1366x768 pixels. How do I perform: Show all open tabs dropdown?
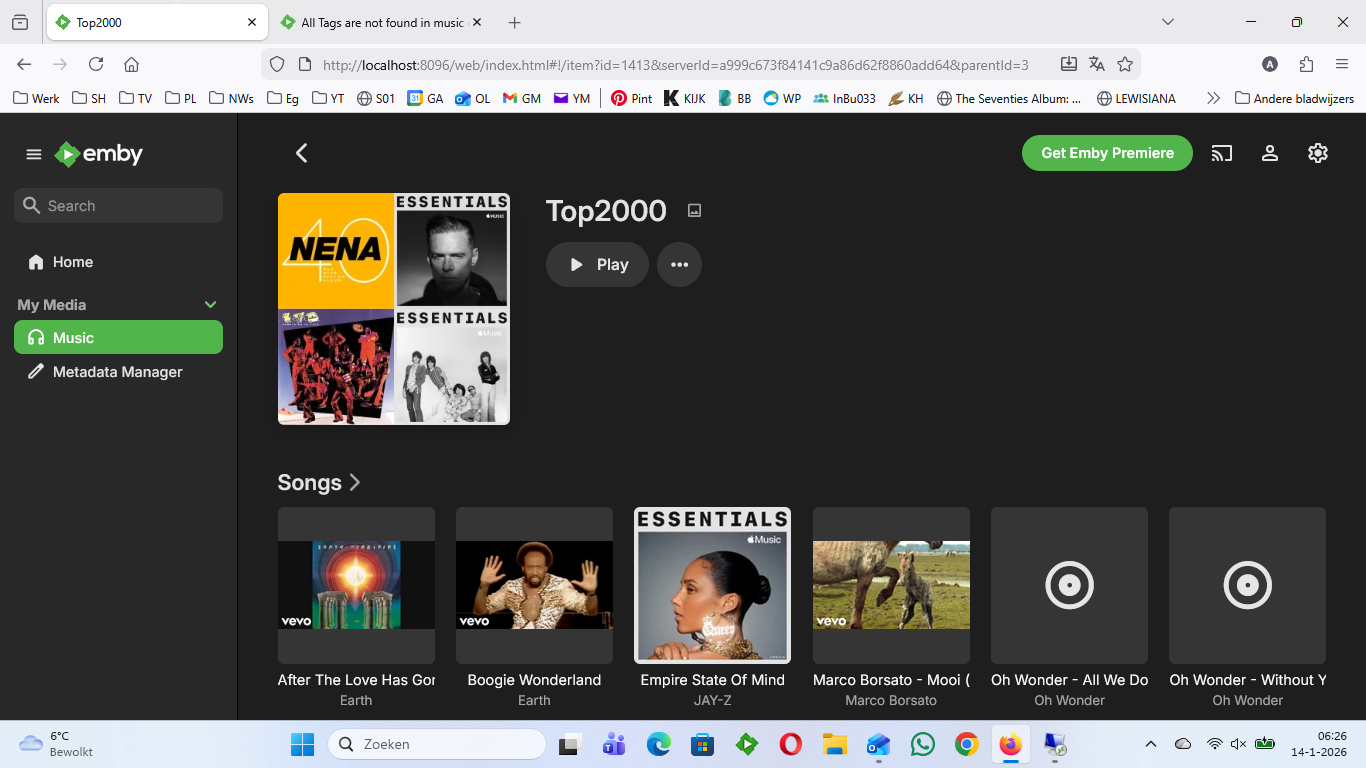(x=1167, y=22)
